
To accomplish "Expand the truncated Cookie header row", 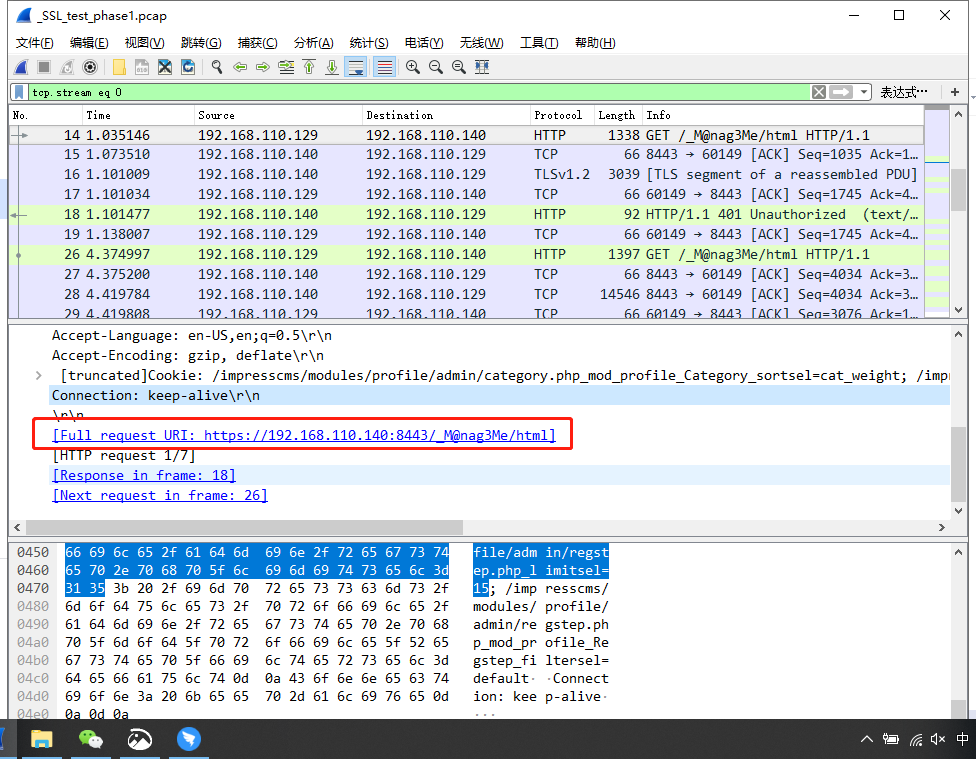I will 39,376.
